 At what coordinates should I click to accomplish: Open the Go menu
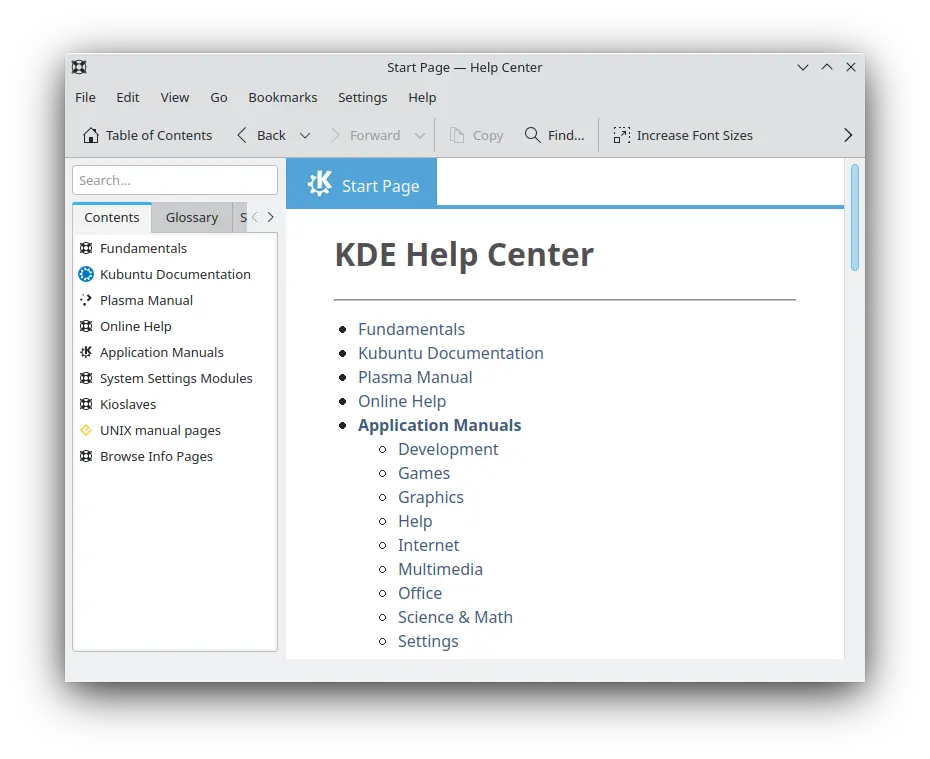(219, 97)
